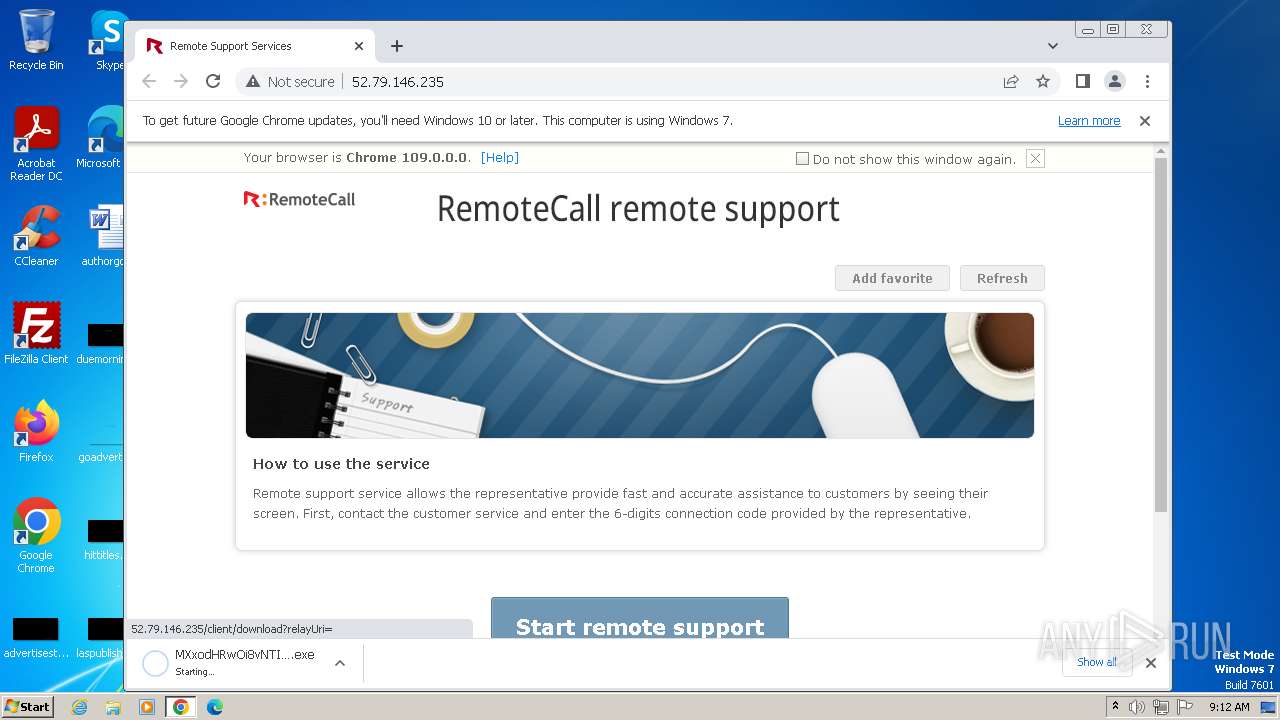Image resolution: width=1280 pixels, height=720 pixels.
Task: Open CCleaner desktop icon
Action: pyautogui.click(x=36, y=236)
